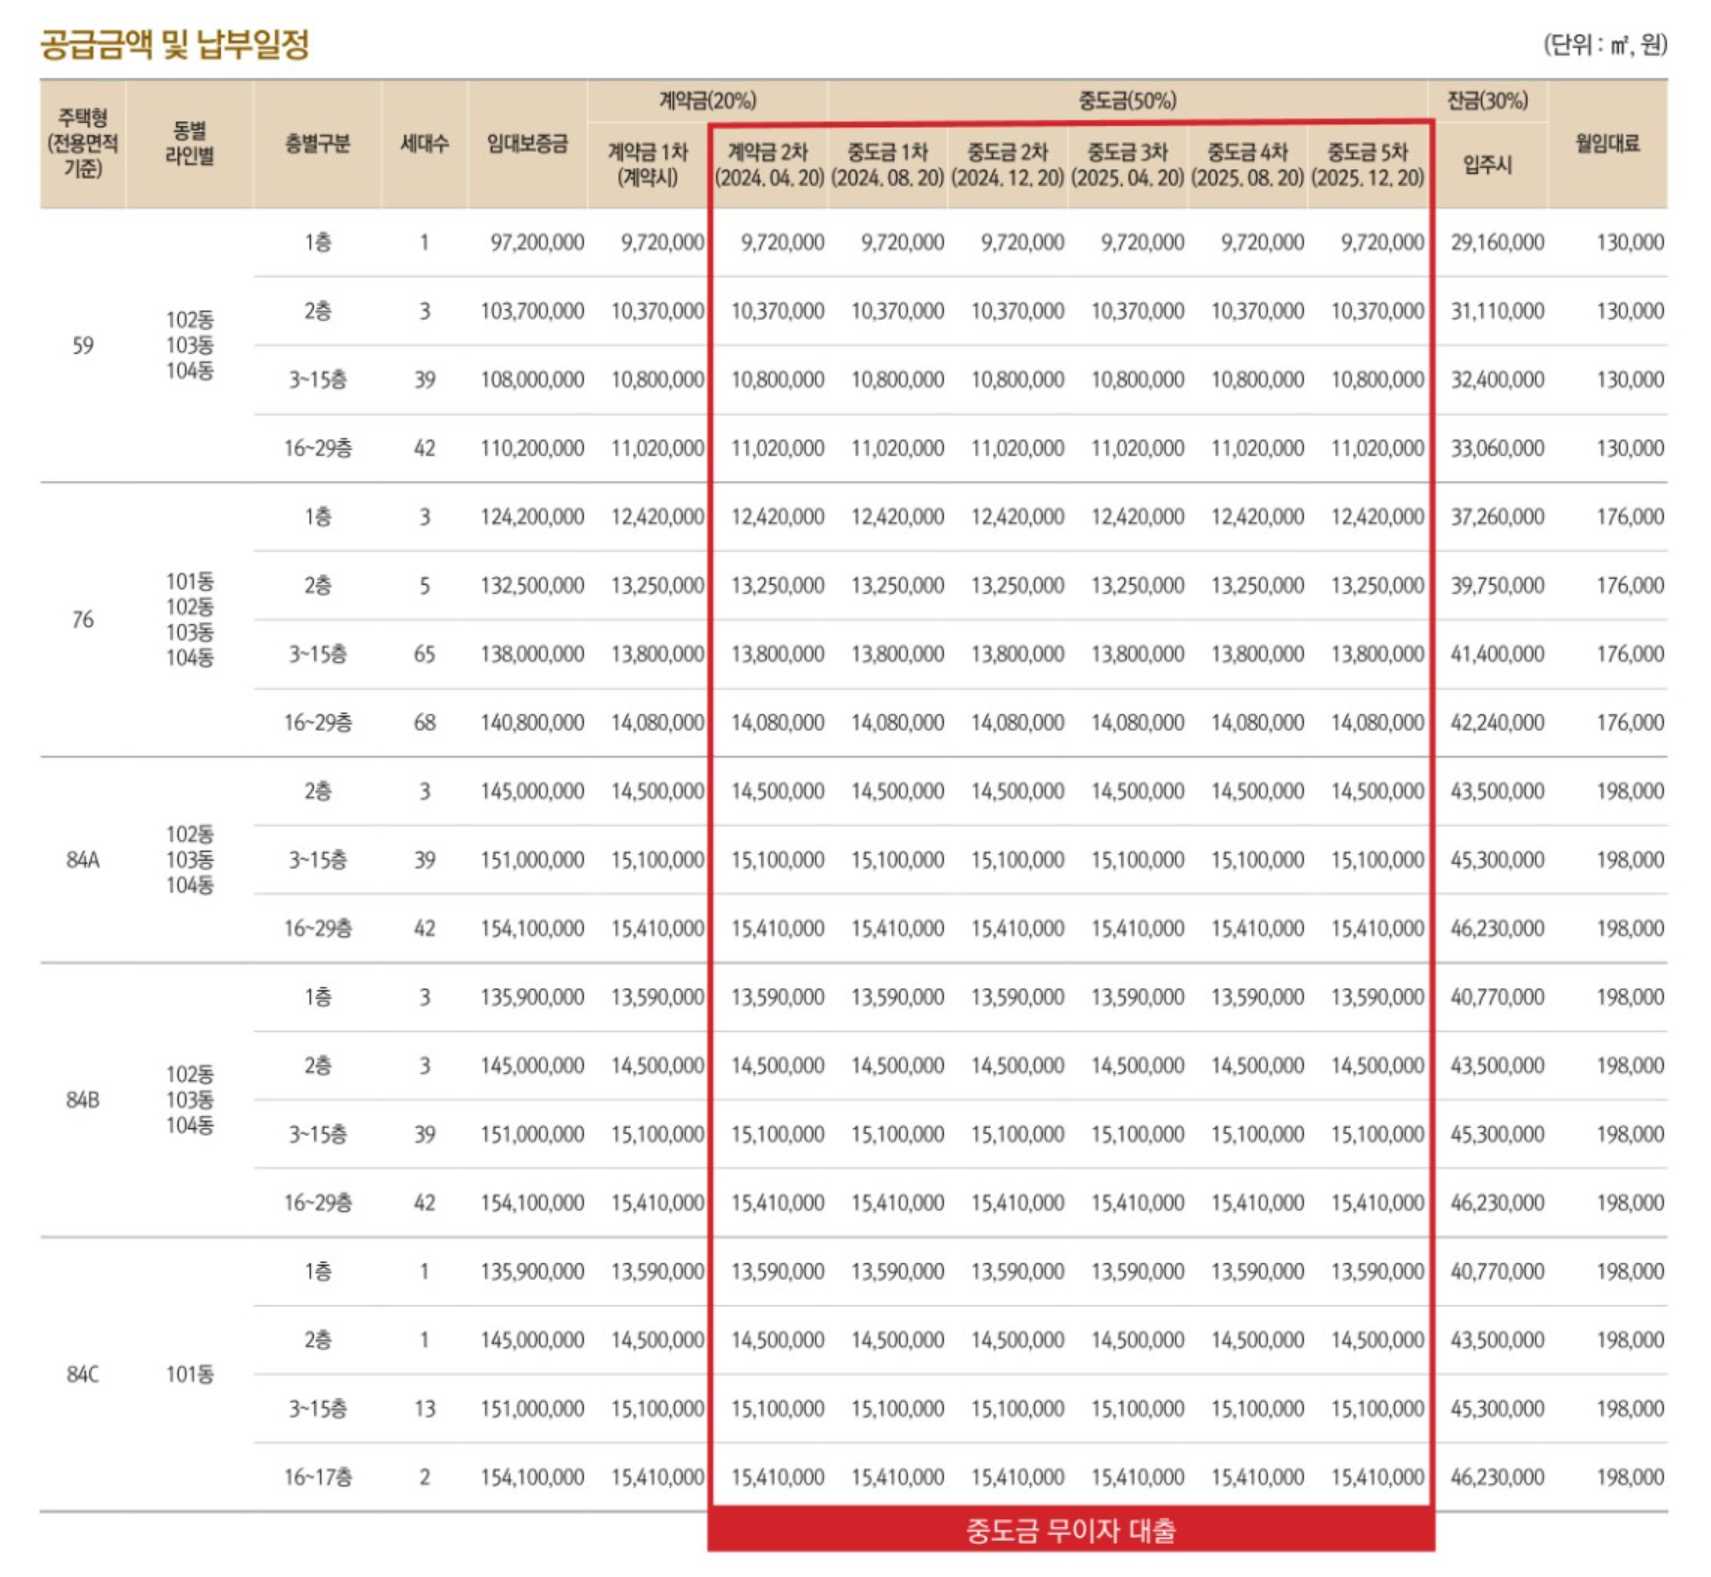Click 중도금 5차 value 14,080,000
The height and width of the screenshot is (1577, 1711).
click(1377, 723)
